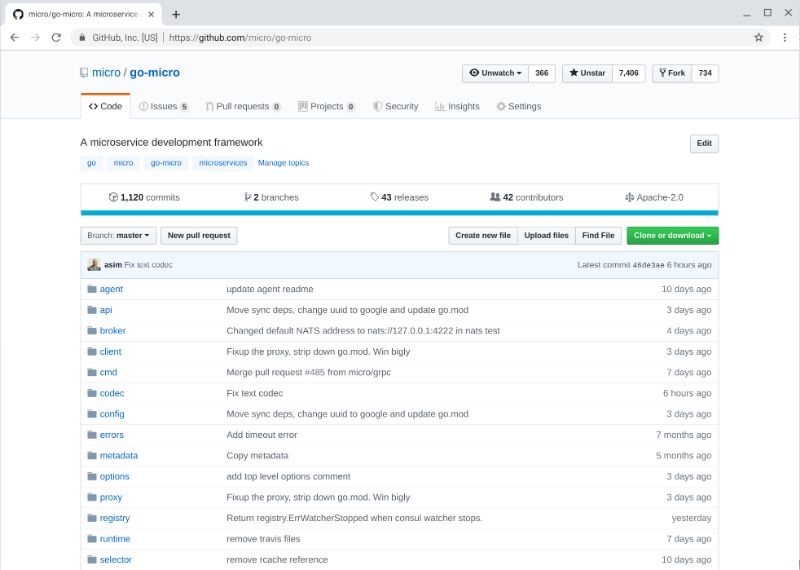Select the go-micro topic tag

click(166, 163)
